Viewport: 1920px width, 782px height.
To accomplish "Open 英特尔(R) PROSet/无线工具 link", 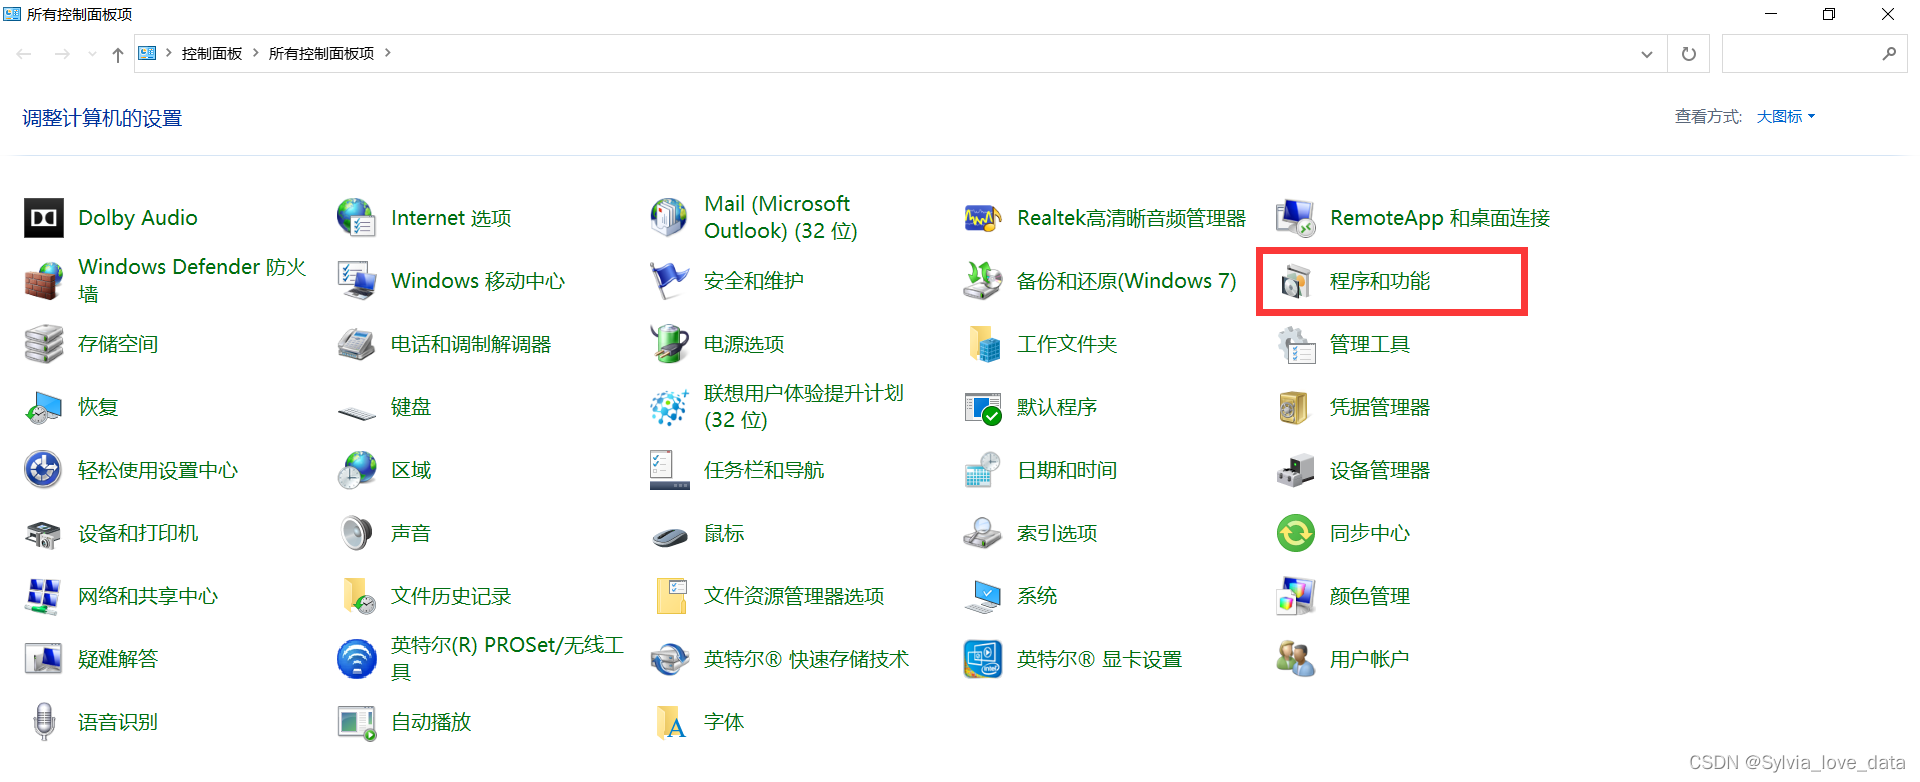I will click(x=507, y=659).
